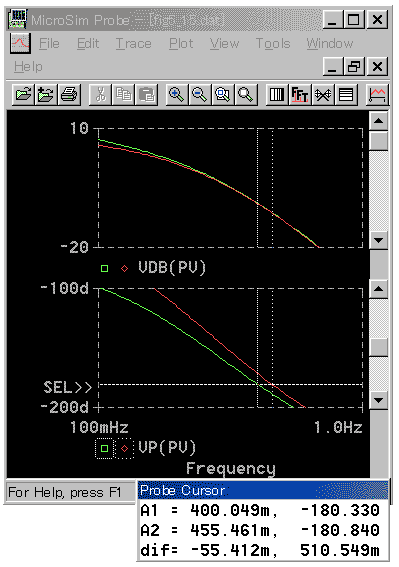The height and width of the screenshot is (567, 399).
Task: Open the Tools menu
Action: pyautogui.click(x=273, y=43)
